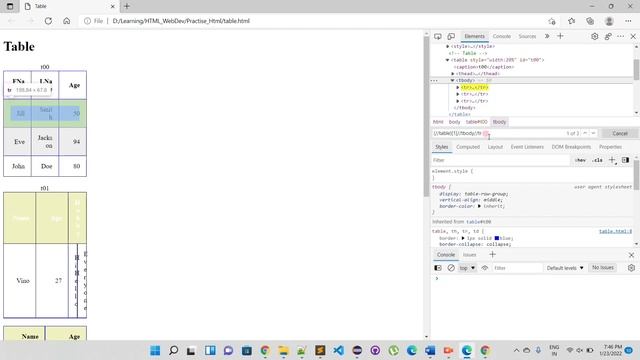Screen dimensions: 640x360
Task: Open the DevTools feedback icon
Action: click(608, 36)
